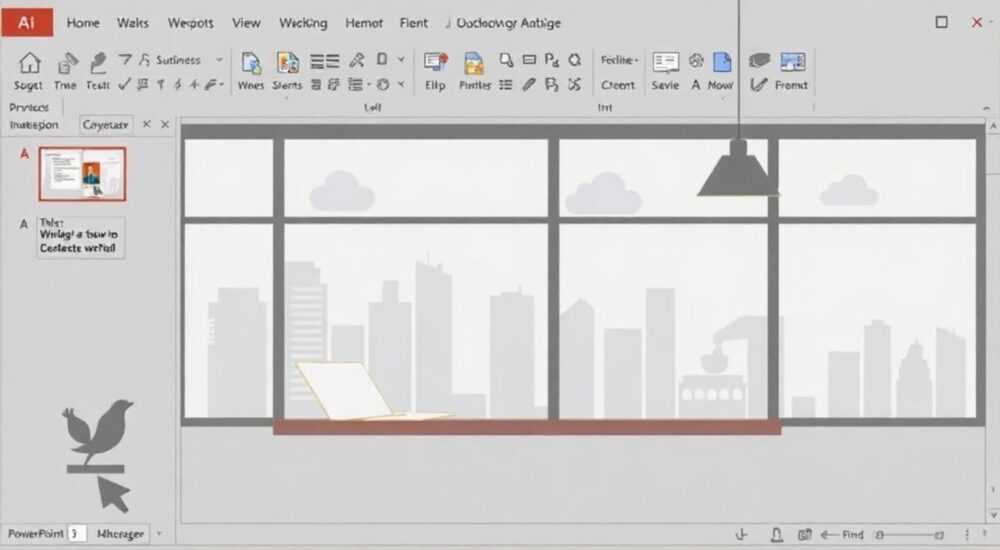This screenshot has height=550, width=1000.
Task: Click the Cteent button
Action: 618,85
